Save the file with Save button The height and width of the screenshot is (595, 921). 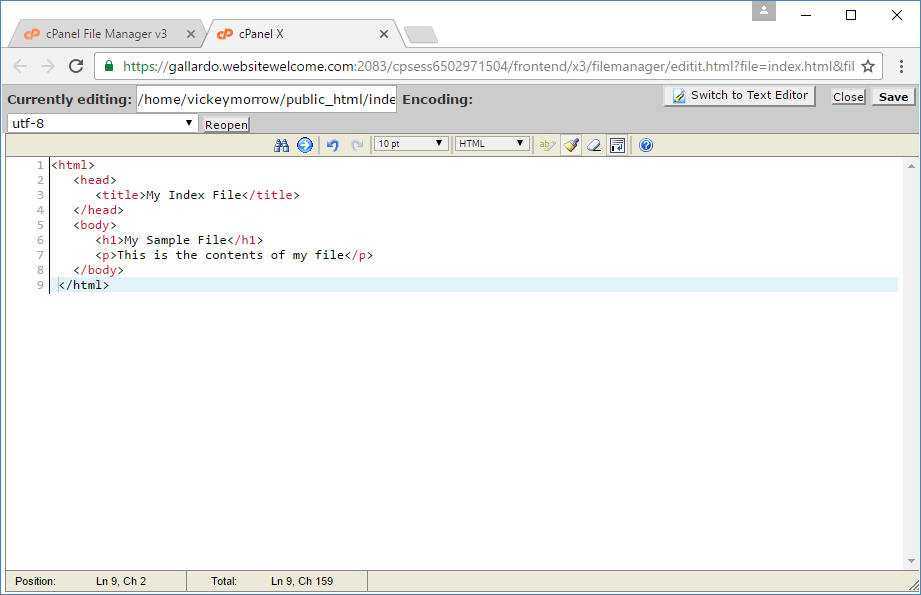point(893,97)
